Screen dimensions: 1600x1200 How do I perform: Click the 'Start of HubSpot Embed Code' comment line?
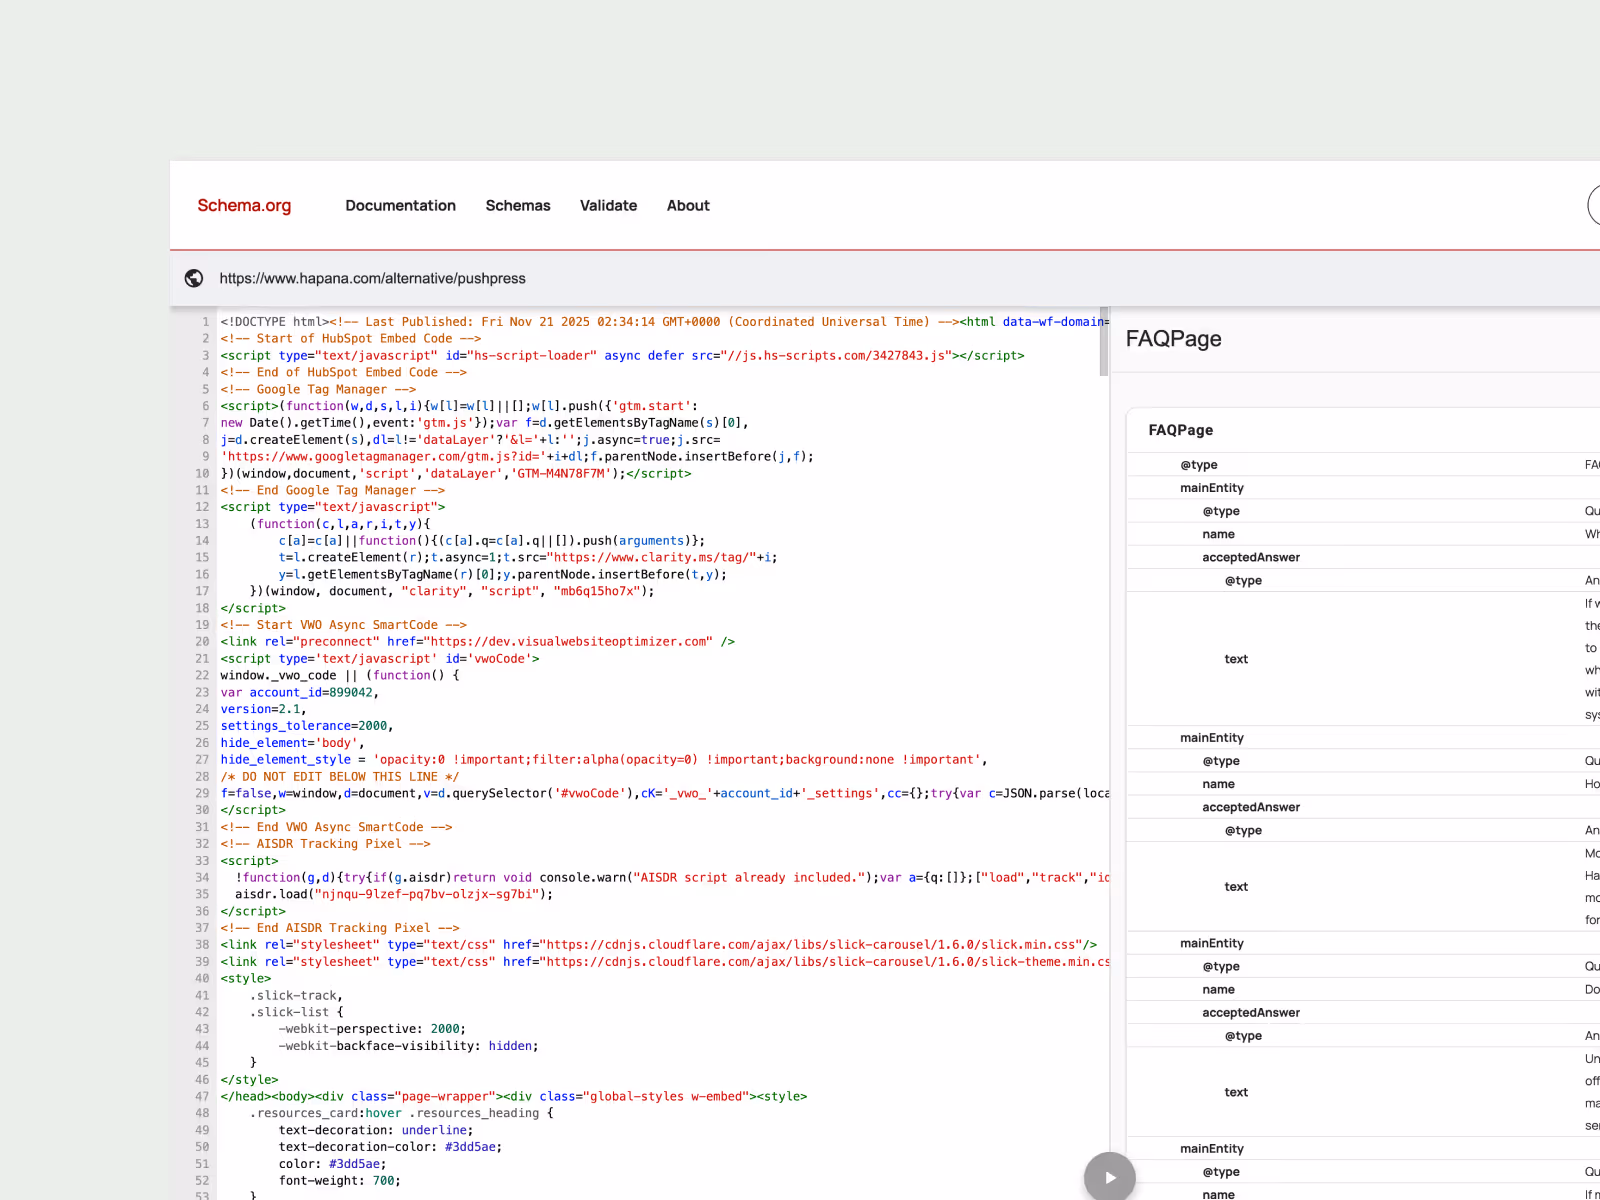tap(351, 339)
